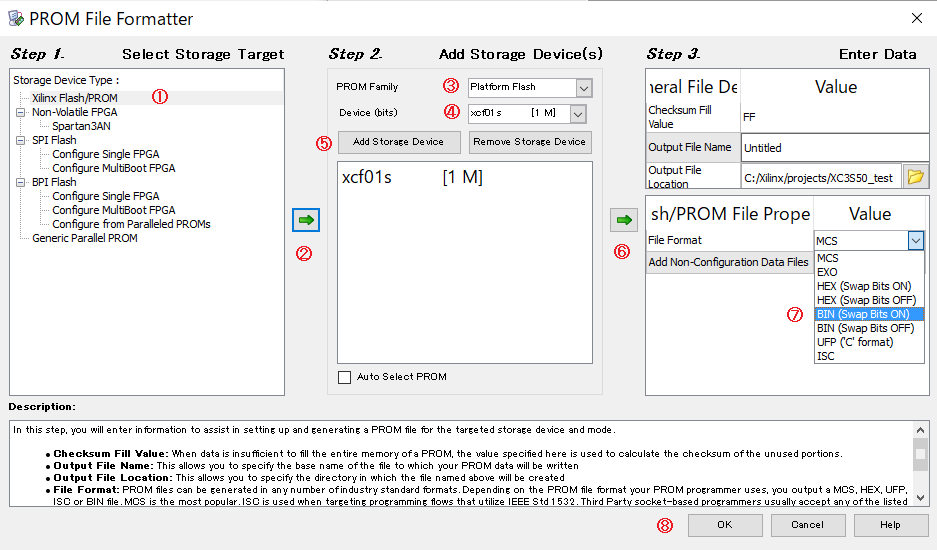Browse for Output File Location folder

[x=915, y=177]
